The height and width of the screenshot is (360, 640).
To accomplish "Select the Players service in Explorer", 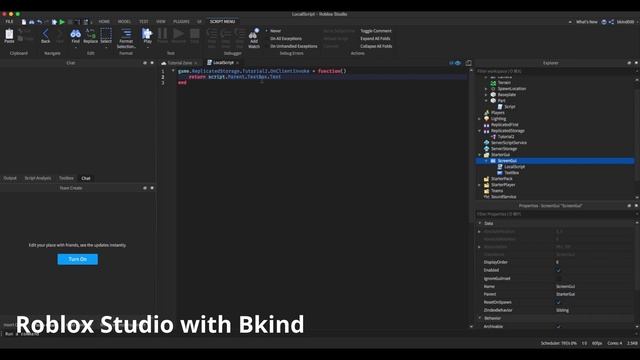I will (498, 113).
